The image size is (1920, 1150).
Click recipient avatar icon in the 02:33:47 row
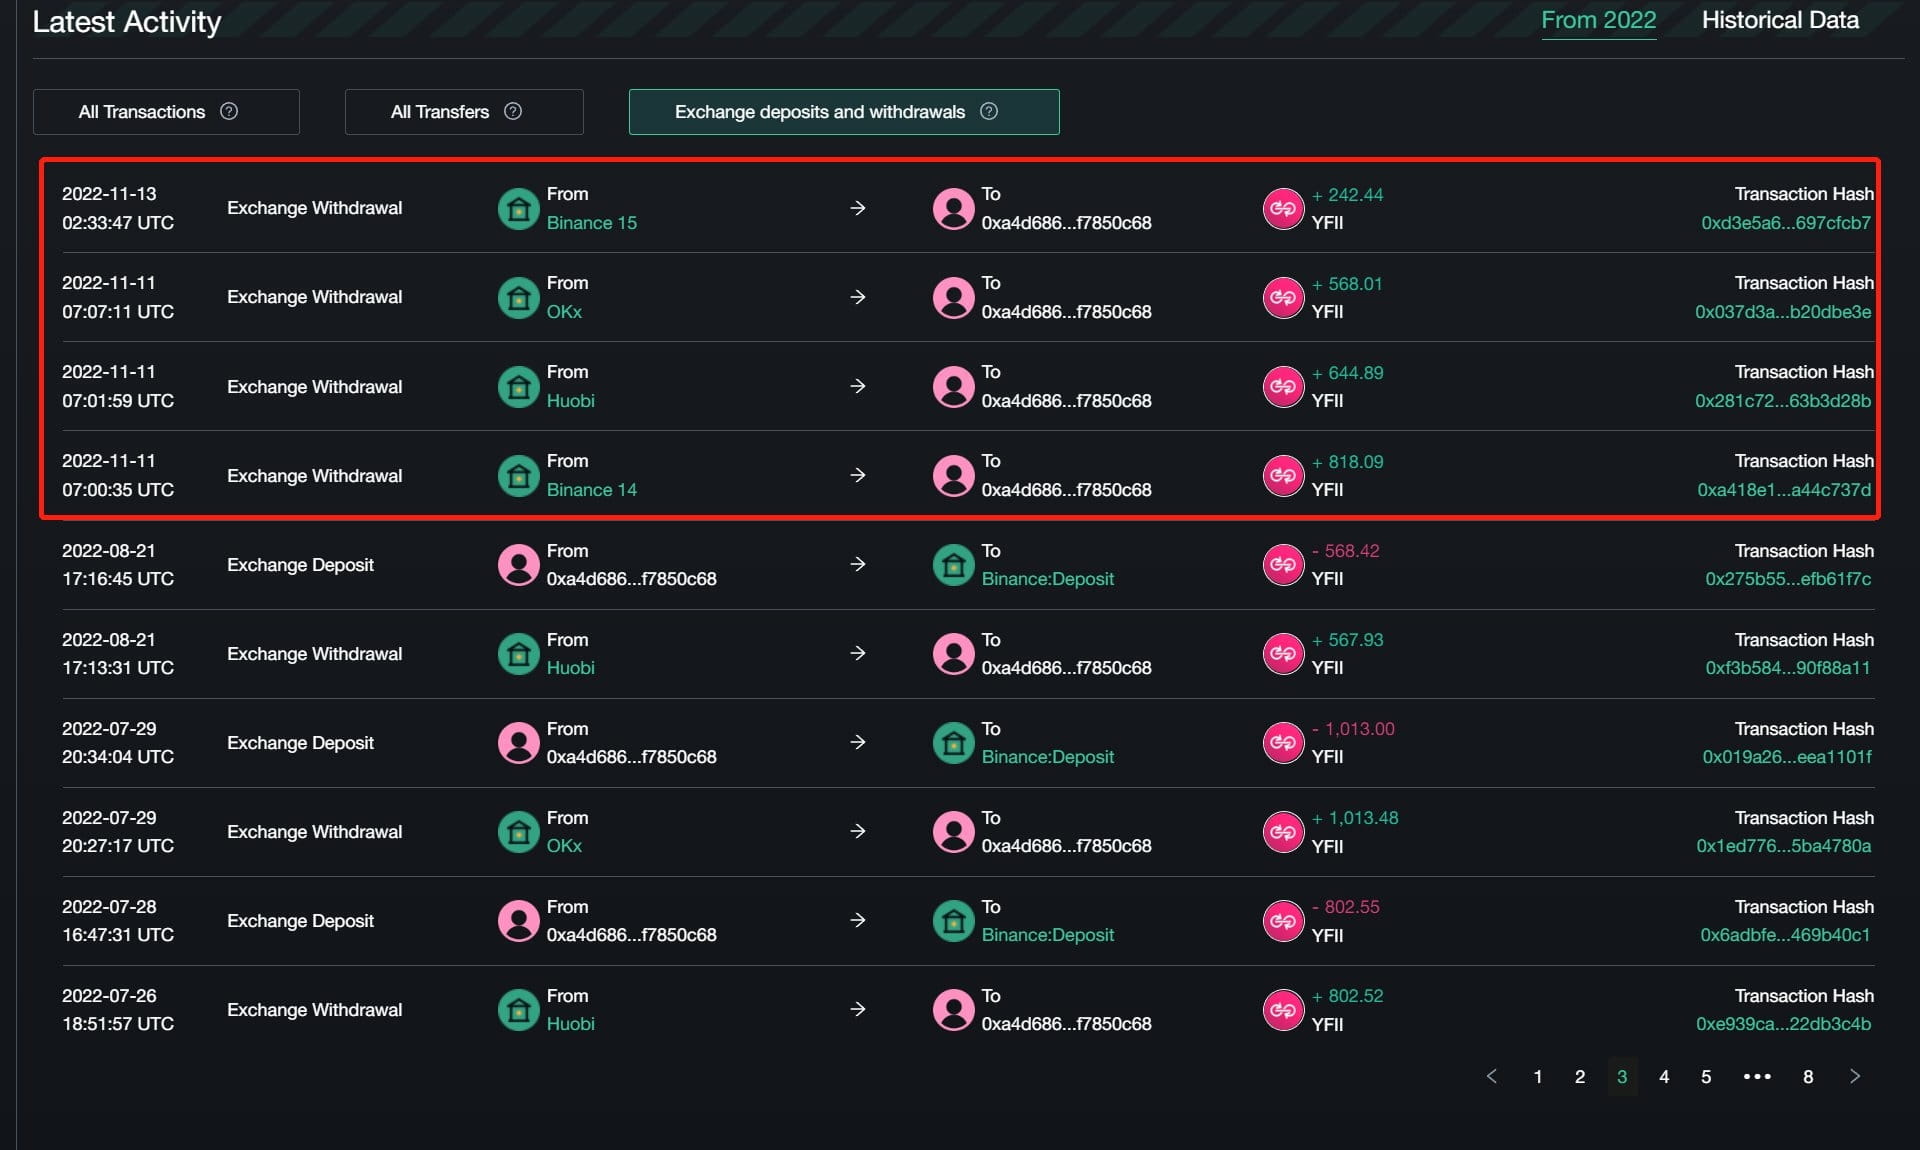tap(953, 209)
